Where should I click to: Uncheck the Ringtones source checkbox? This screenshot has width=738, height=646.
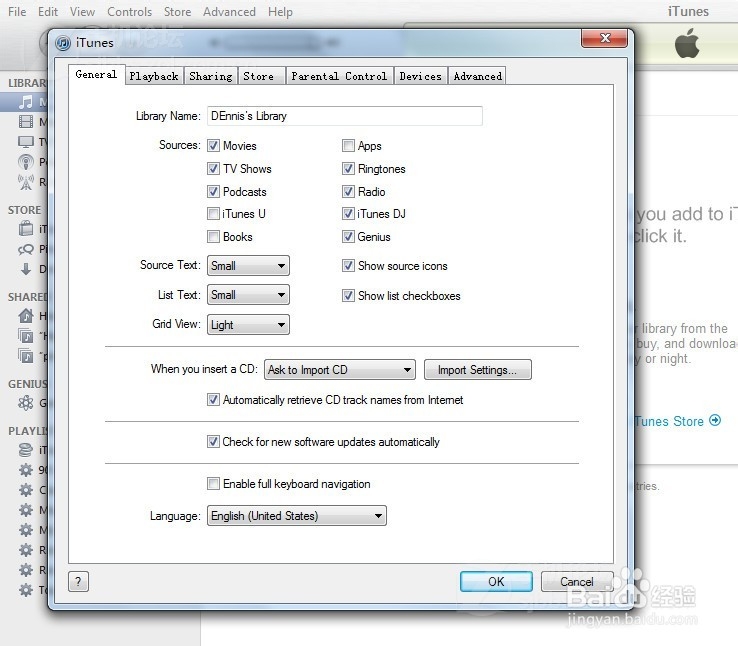(x=348, y=168)
